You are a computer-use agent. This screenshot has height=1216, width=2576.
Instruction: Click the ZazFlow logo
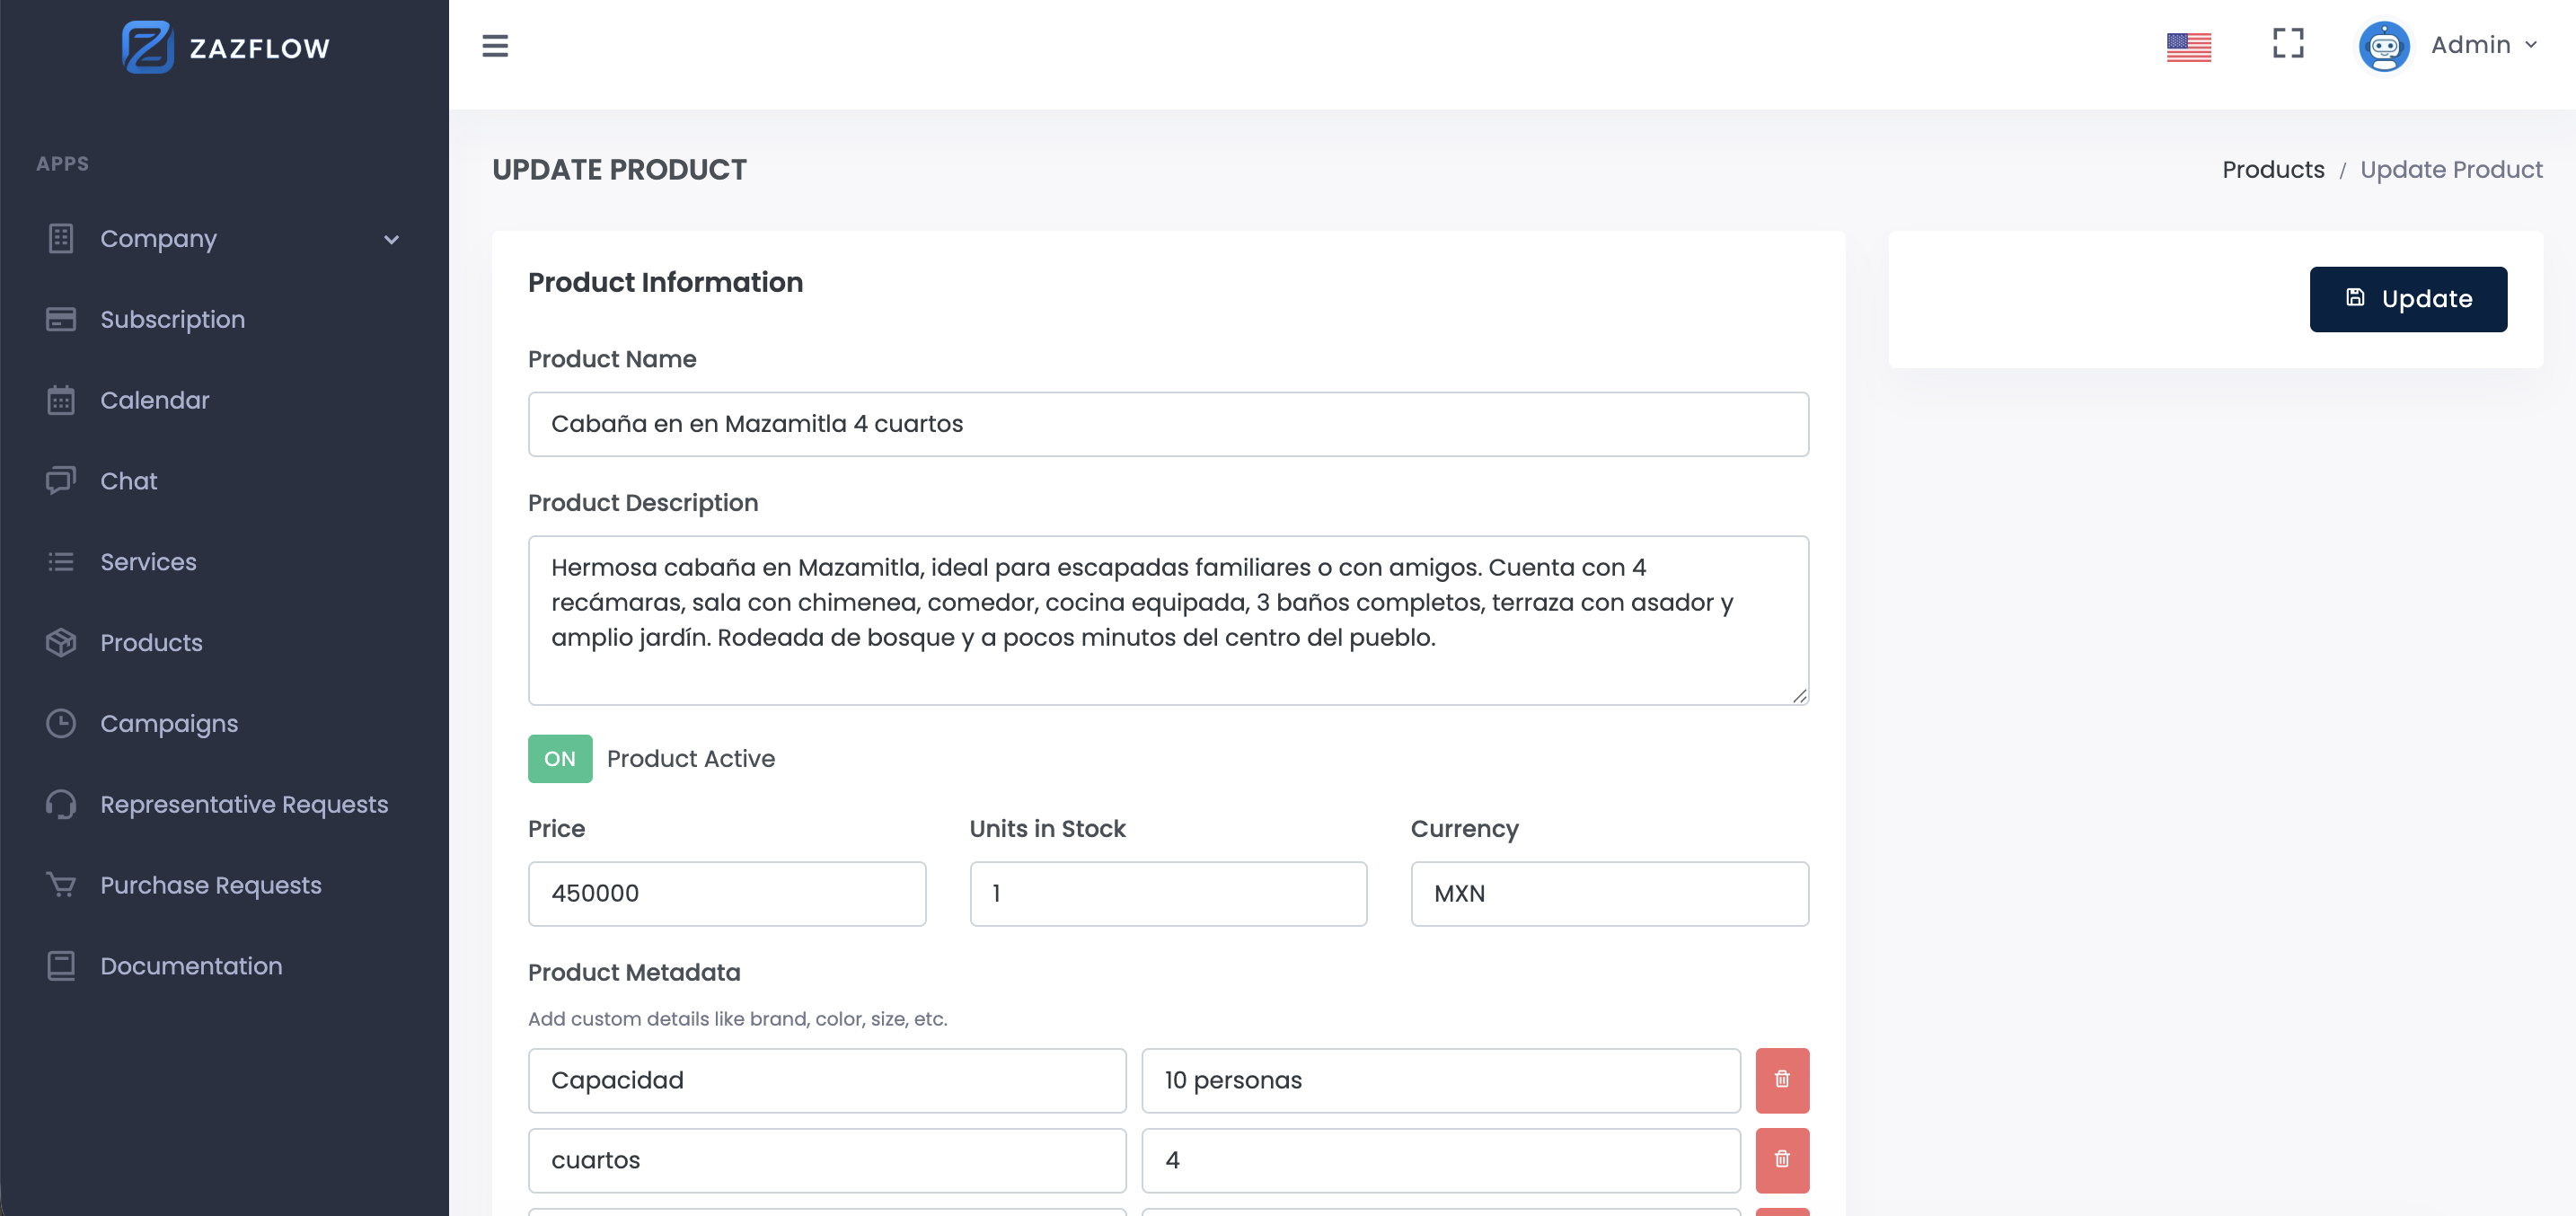tap(225, 48)
